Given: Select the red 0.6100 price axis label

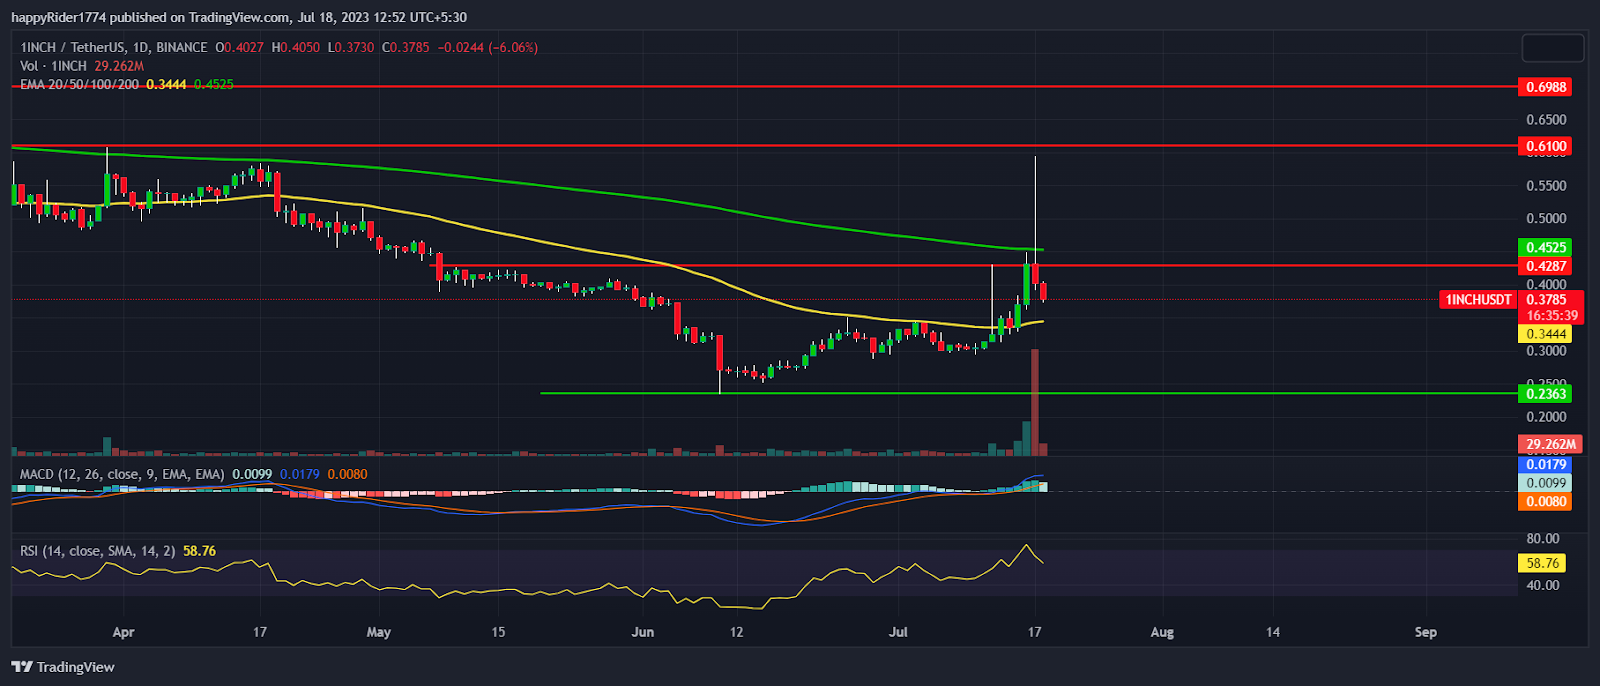Looking at the screenshot, I should coord(1546,146).
